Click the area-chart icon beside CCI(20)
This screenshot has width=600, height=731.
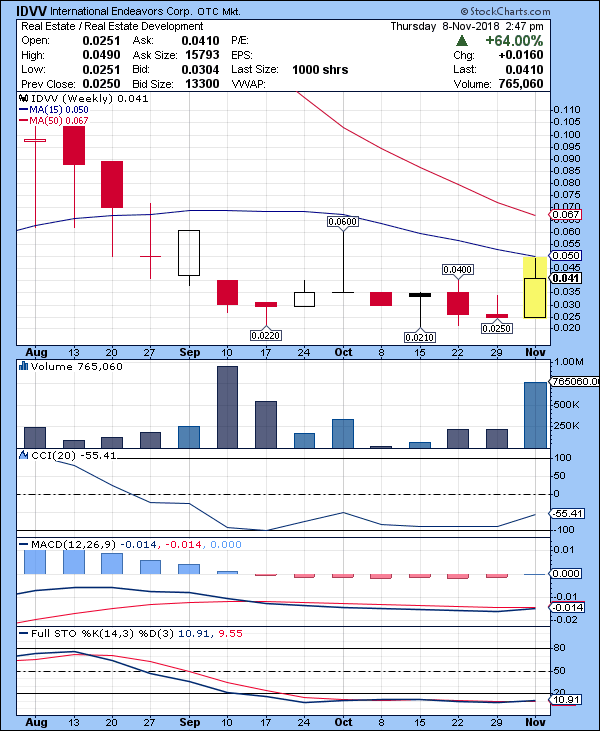[23, 455]
